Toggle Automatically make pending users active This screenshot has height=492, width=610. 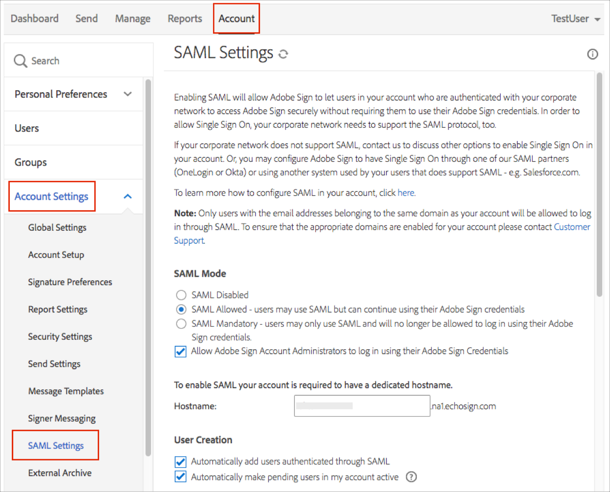(x=181, y=477)
